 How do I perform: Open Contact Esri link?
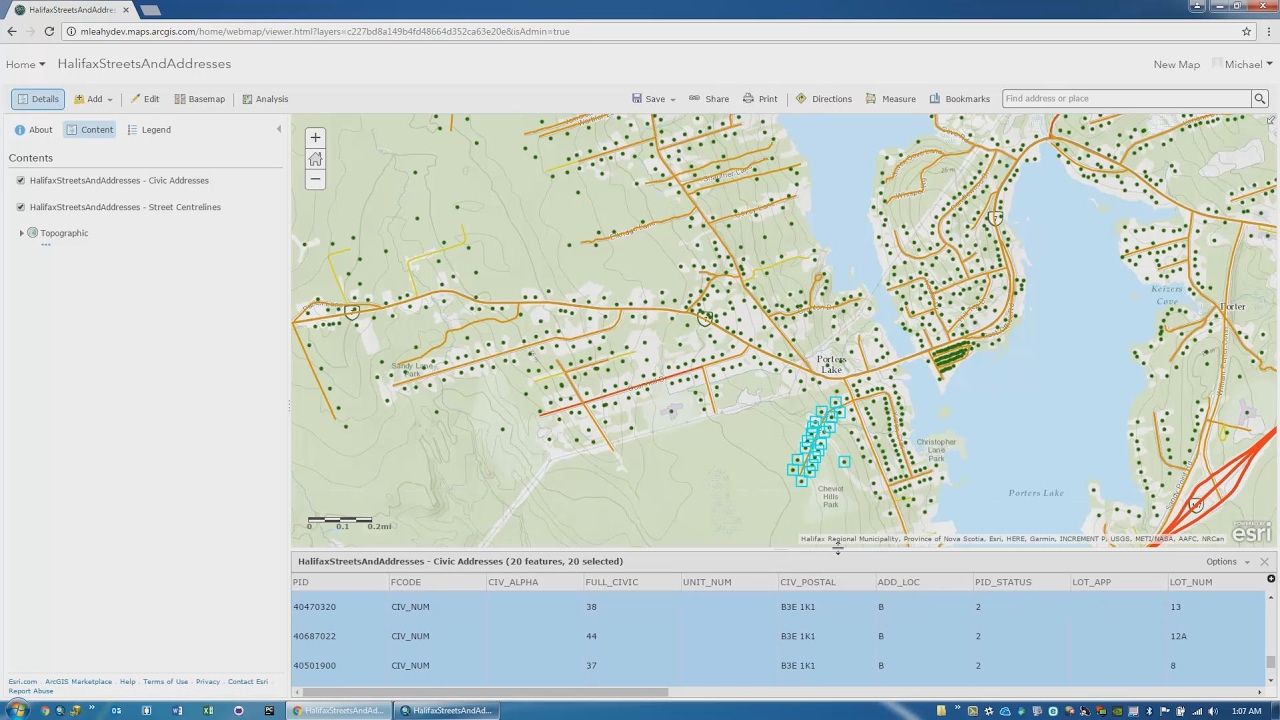pos(247,682)
